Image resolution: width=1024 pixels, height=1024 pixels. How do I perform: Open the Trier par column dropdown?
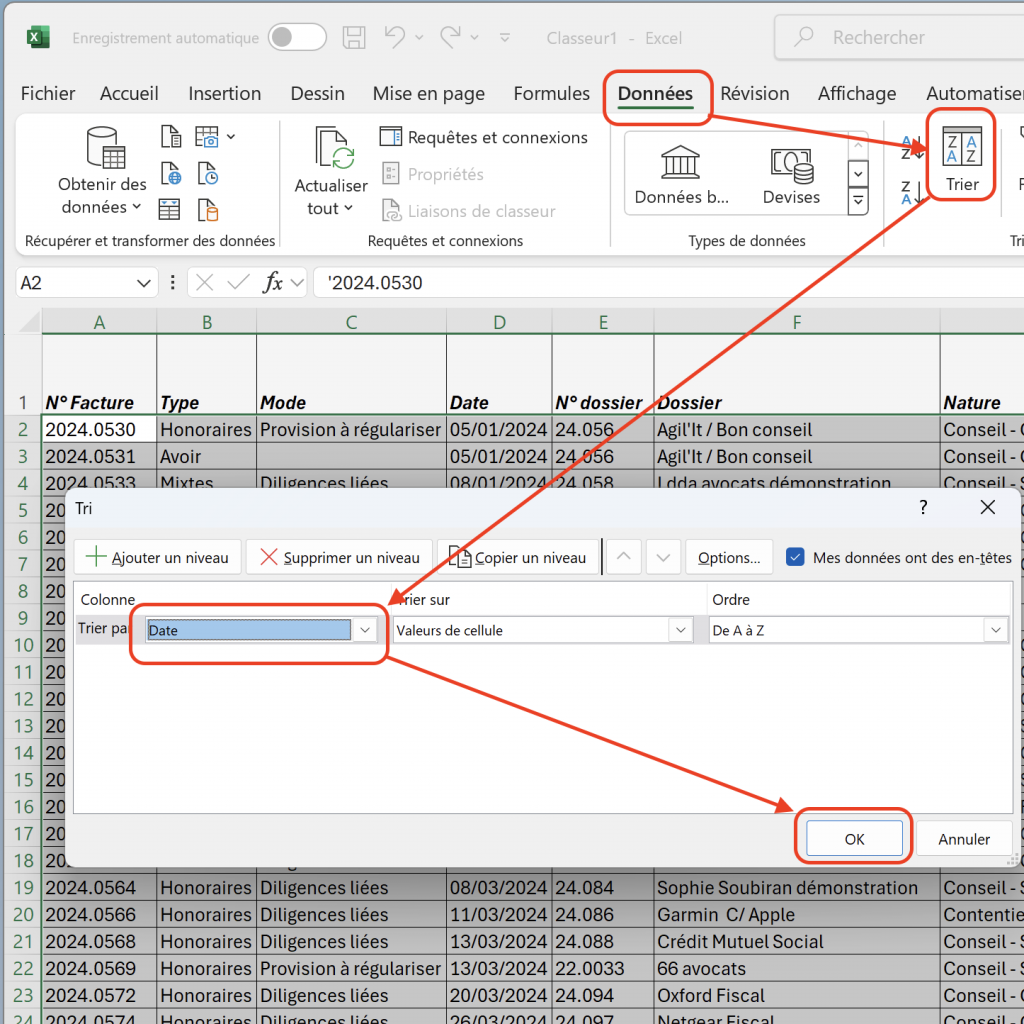click(365, 630)
